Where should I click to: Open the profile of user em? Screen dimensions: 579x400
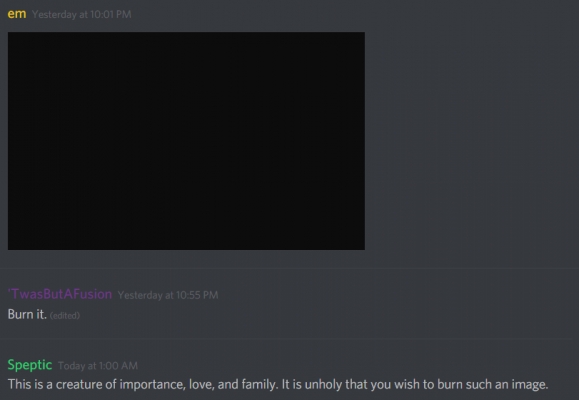click(17, 14)
